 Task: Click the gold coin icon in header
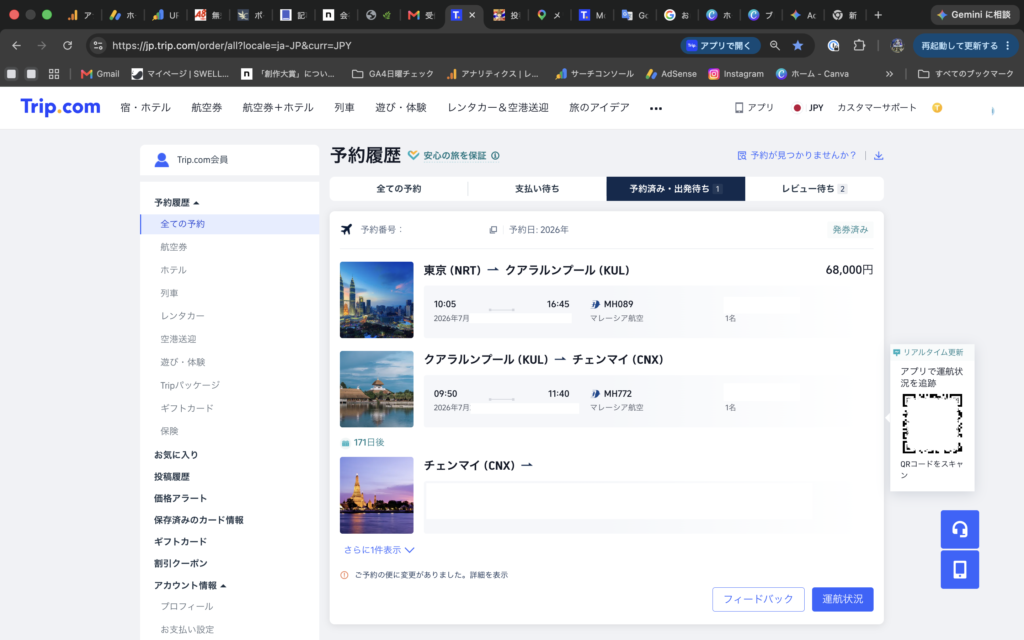tap(937, 108)
